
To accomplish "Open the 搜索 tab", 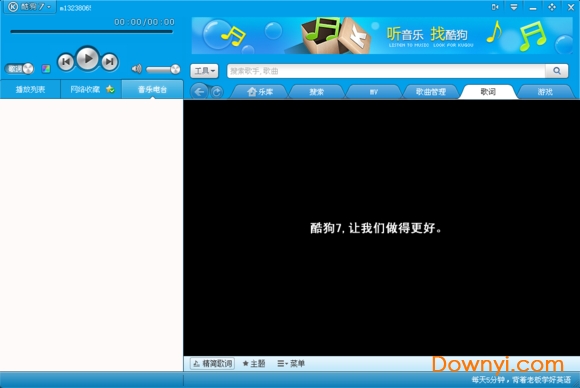I will click(317, 92).
